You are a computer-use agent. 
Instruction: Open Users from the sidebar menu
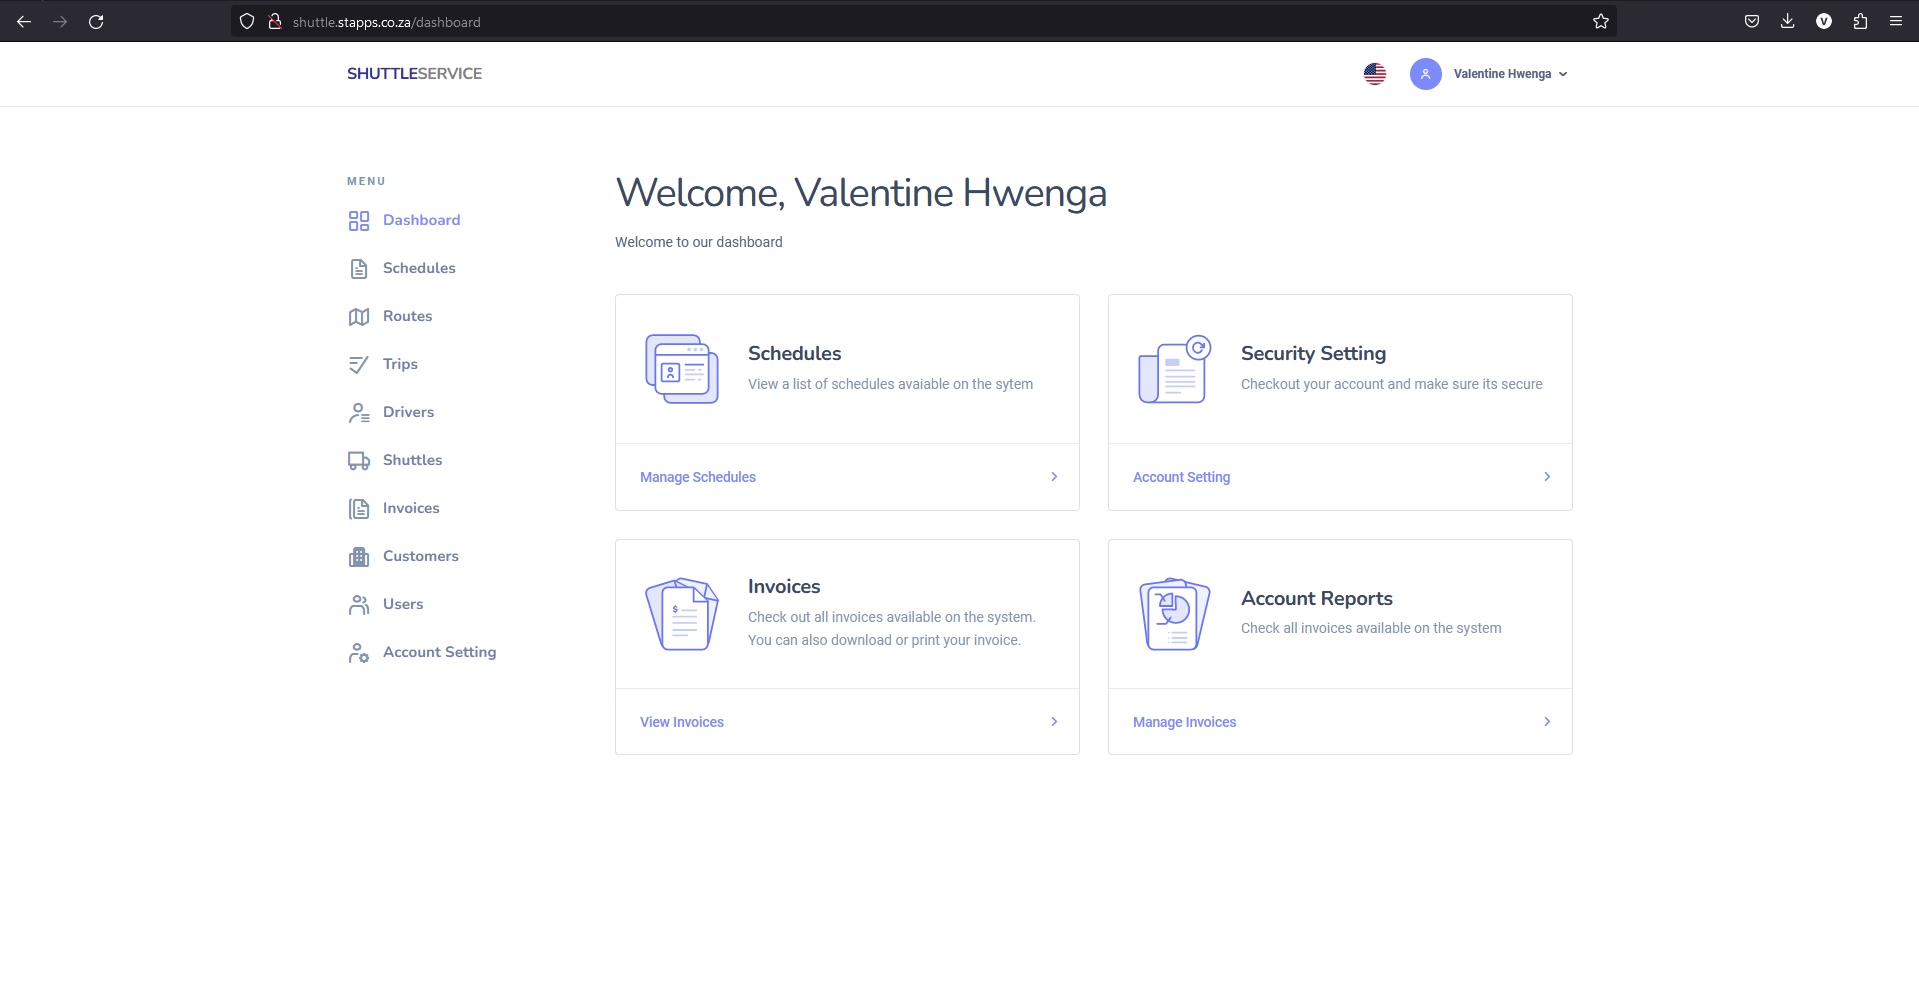pyautogui.click(x=403, y=604)
